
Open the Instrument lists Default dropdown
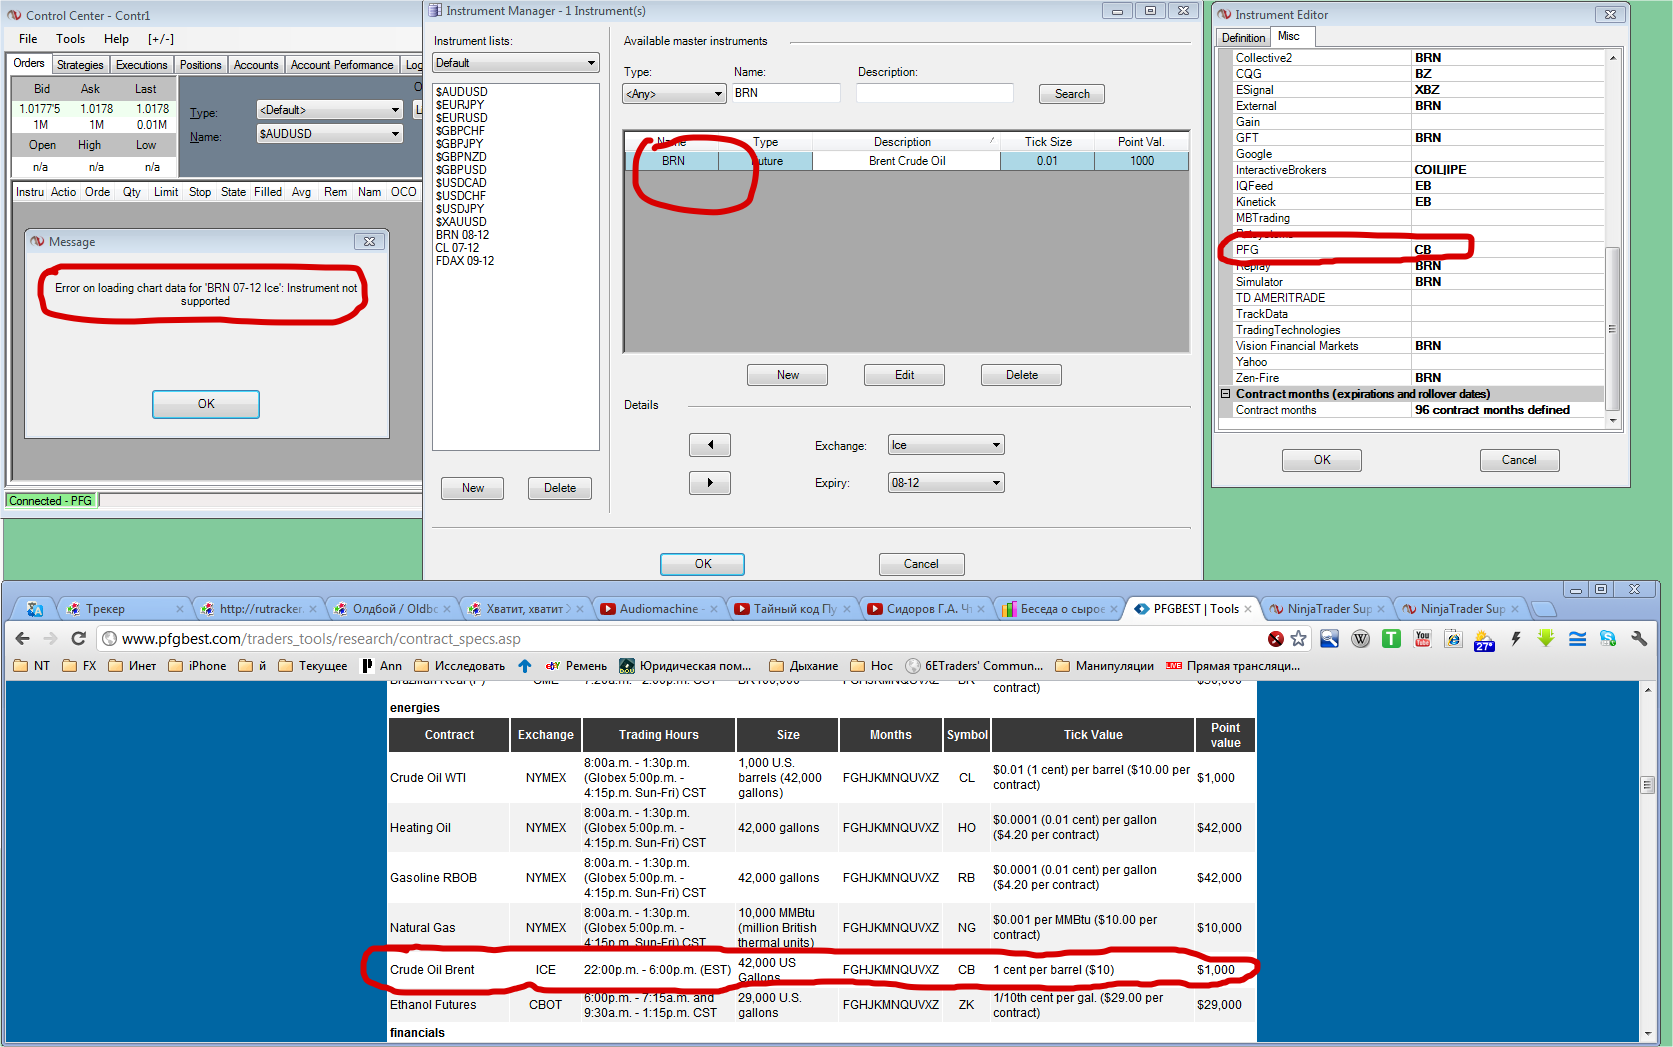click(516, 63)
